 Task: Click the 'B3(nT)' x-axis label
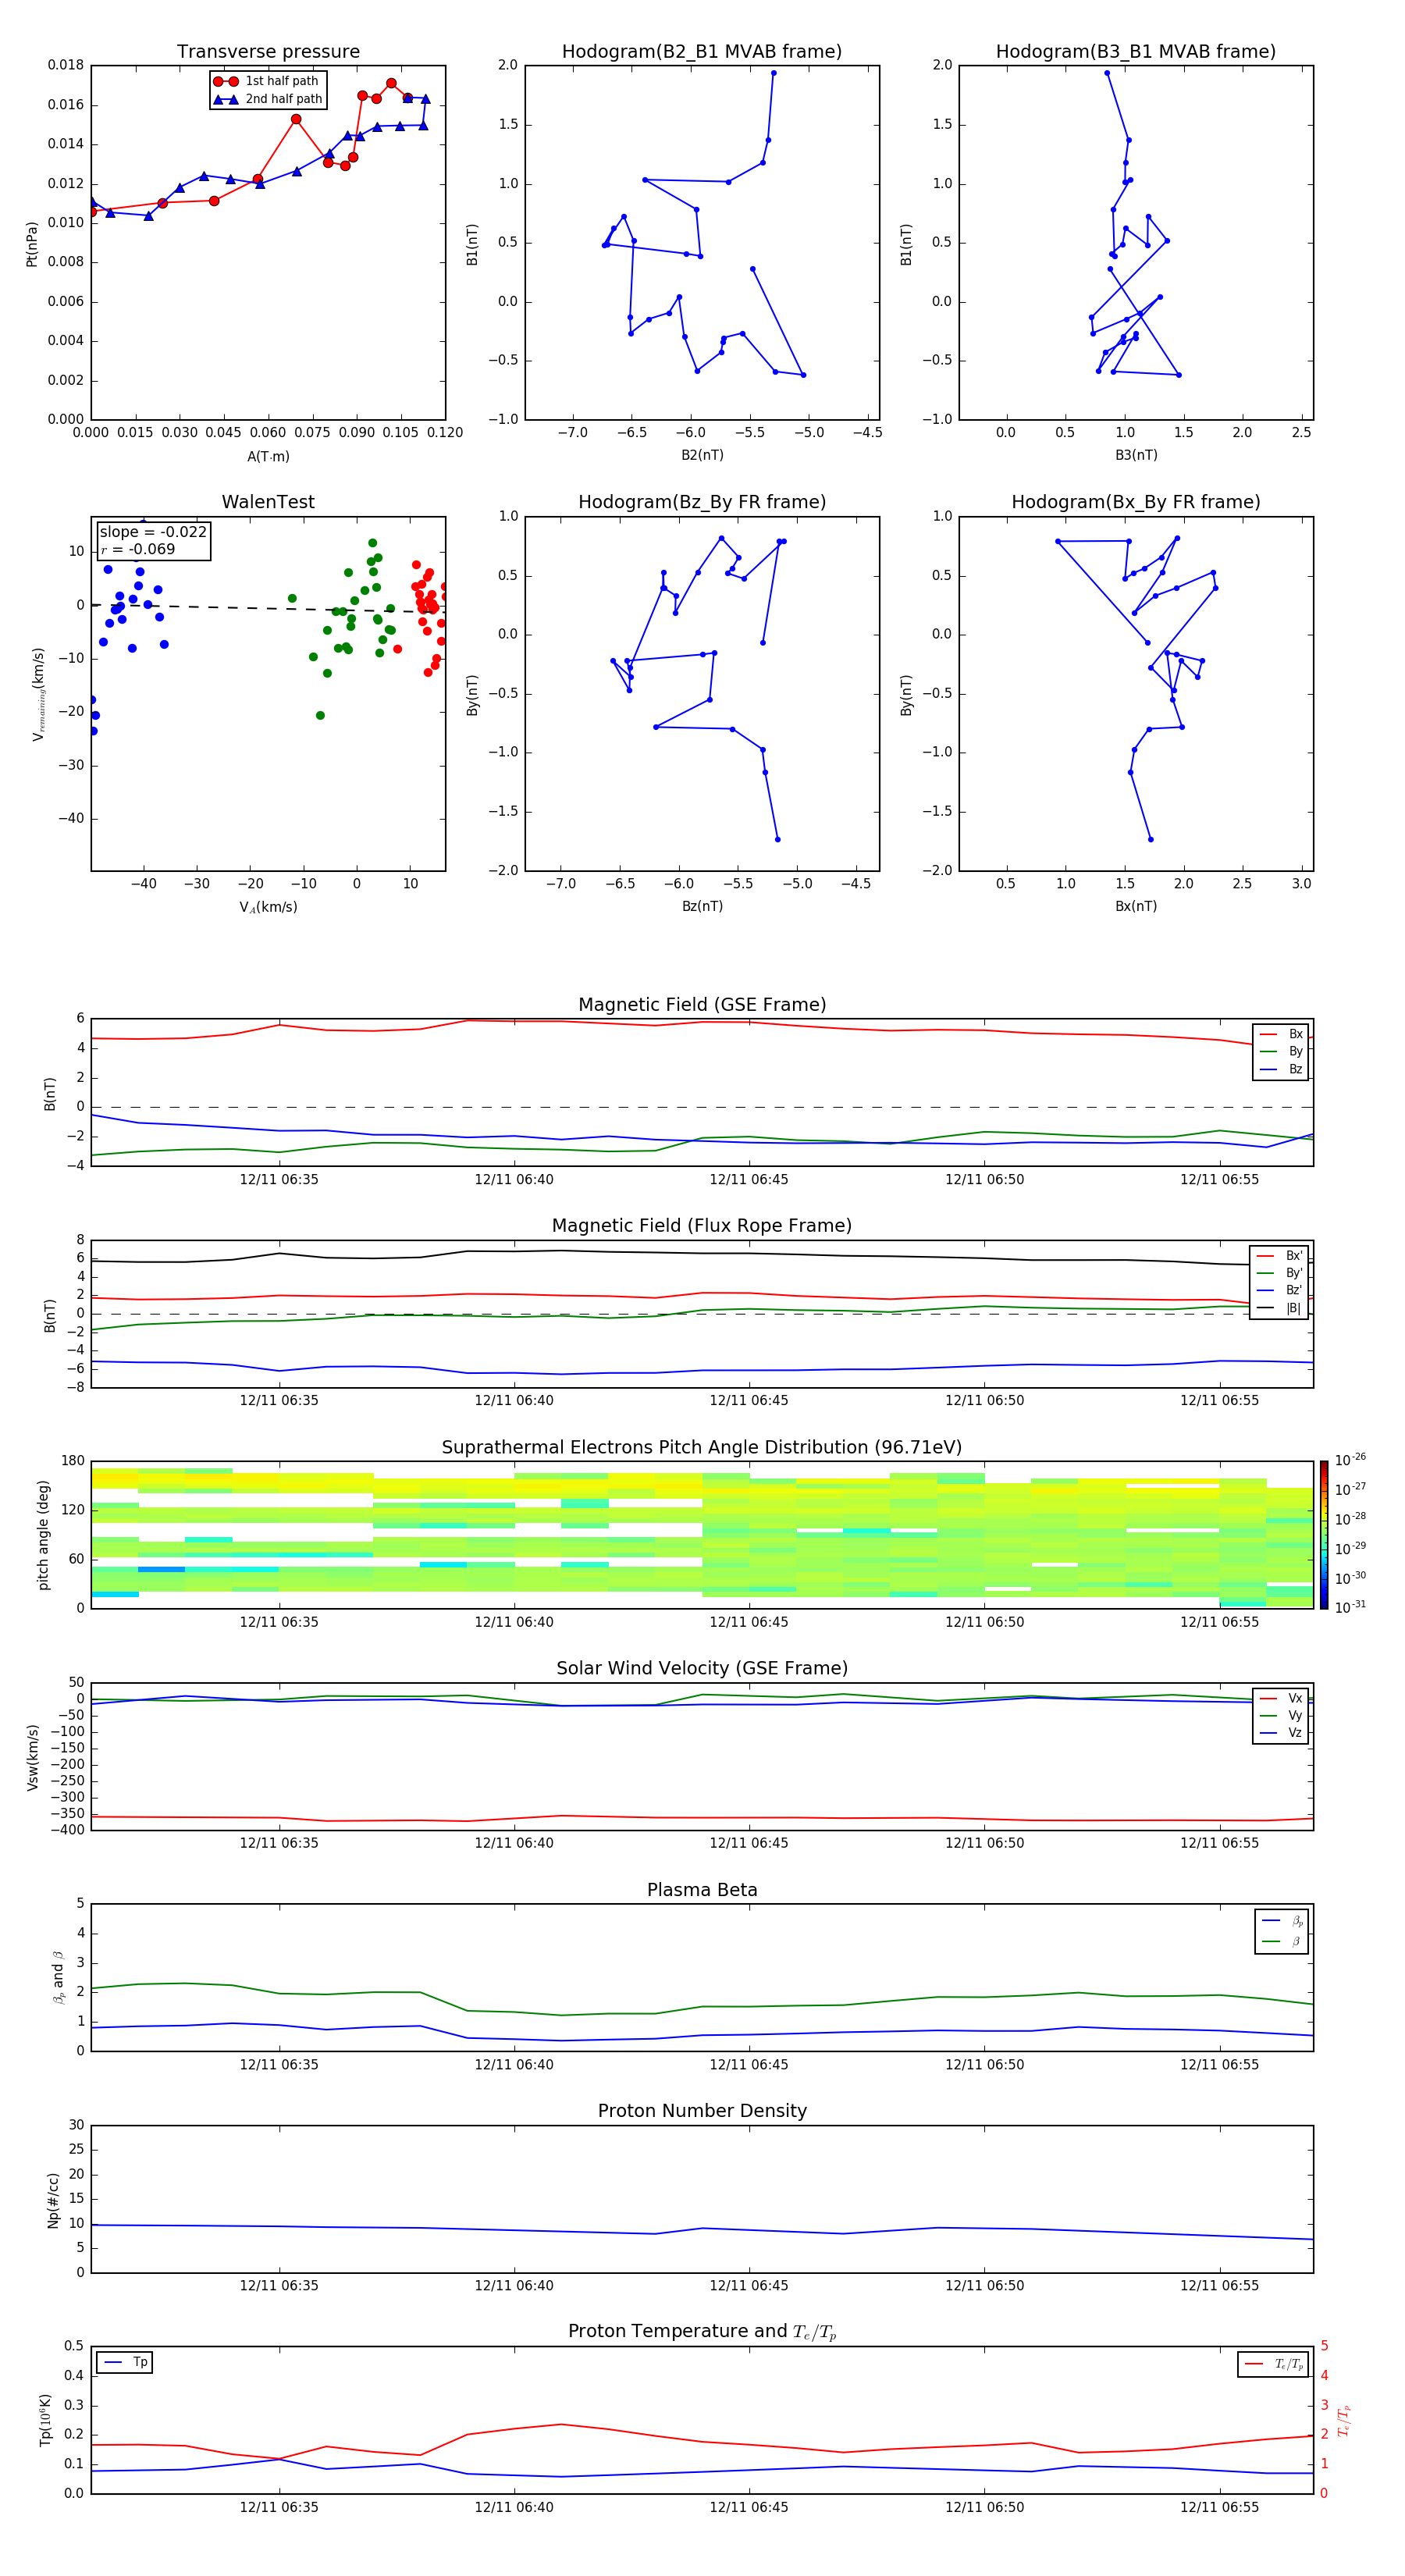pos(1136,455)
